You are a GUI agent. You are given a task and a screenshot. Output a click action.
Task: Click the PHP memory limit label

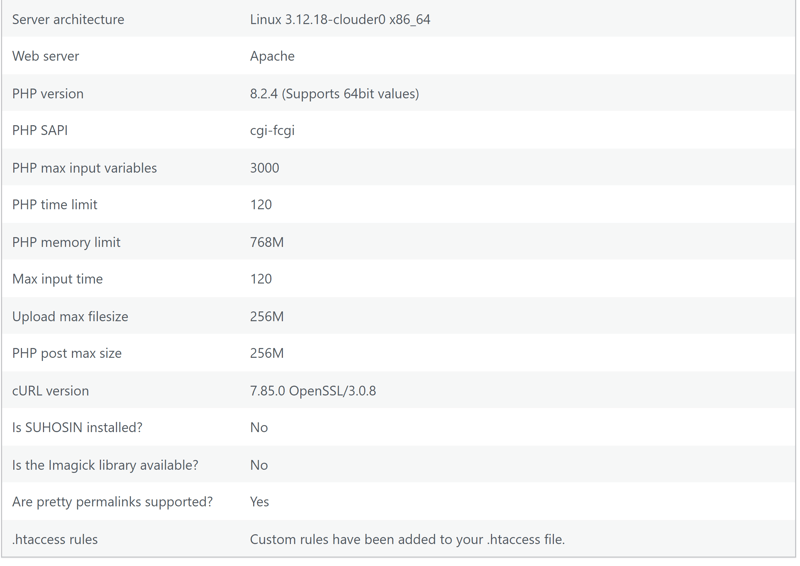pos(66,242)
